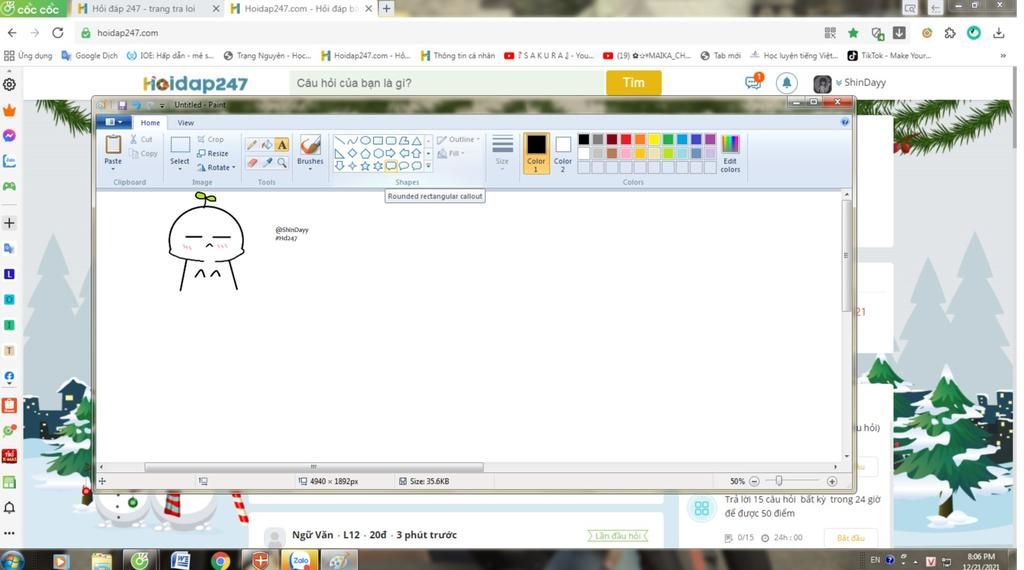Choose the Line shape in Shapes gallery
The height and width of the screenshot is (570, 1024).
click(x=340, y=140)
